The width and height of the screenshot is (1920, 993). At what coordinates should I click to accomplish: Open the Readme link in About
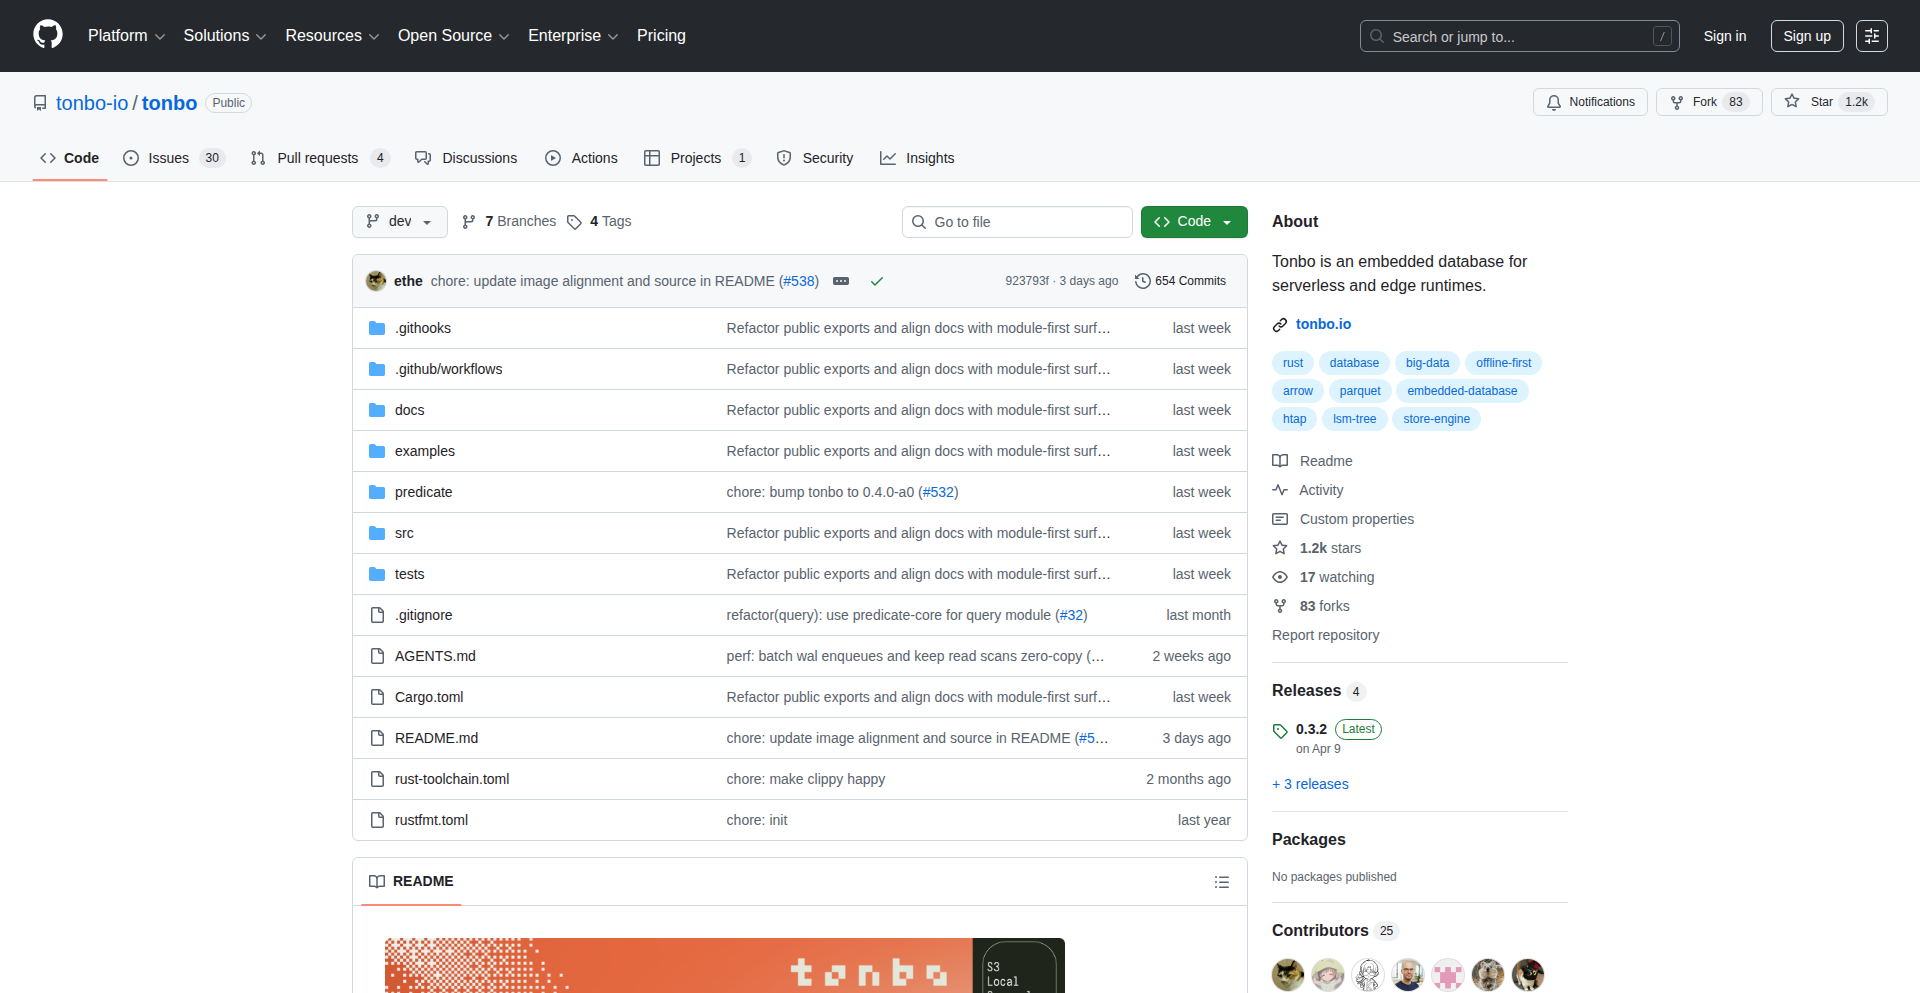coord(1313,461)
